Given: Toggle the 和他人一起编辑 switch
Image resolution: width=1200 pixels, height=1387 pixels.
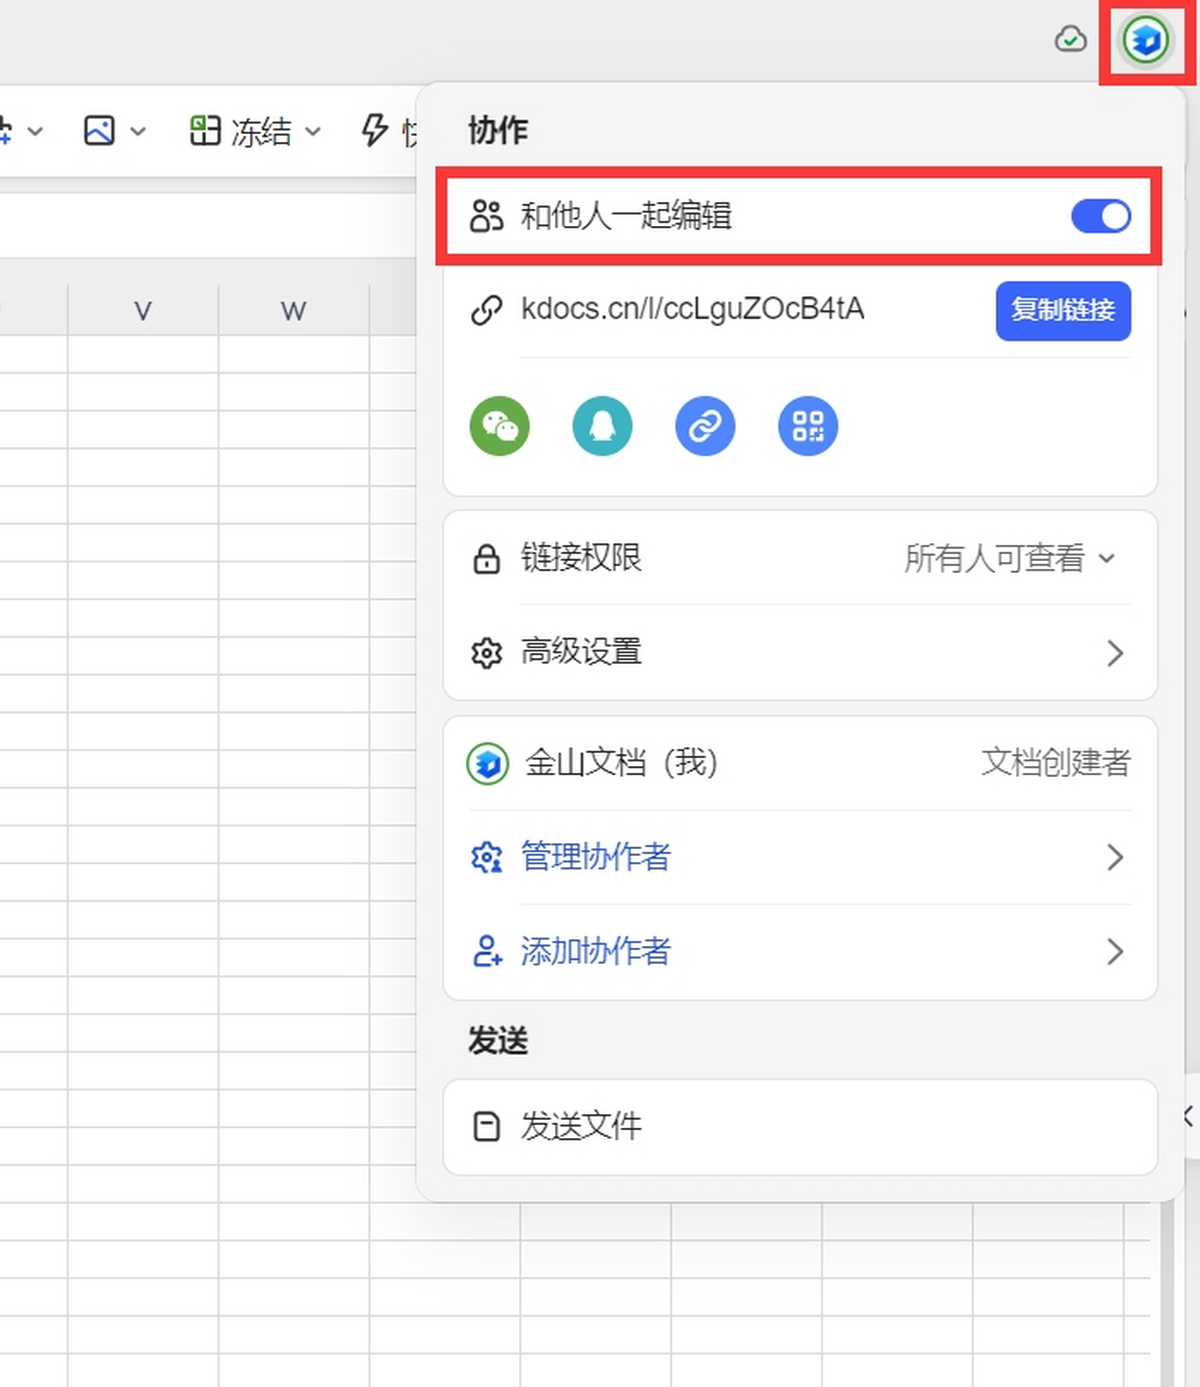Looking at the screenshot, I should (1101, 216).
